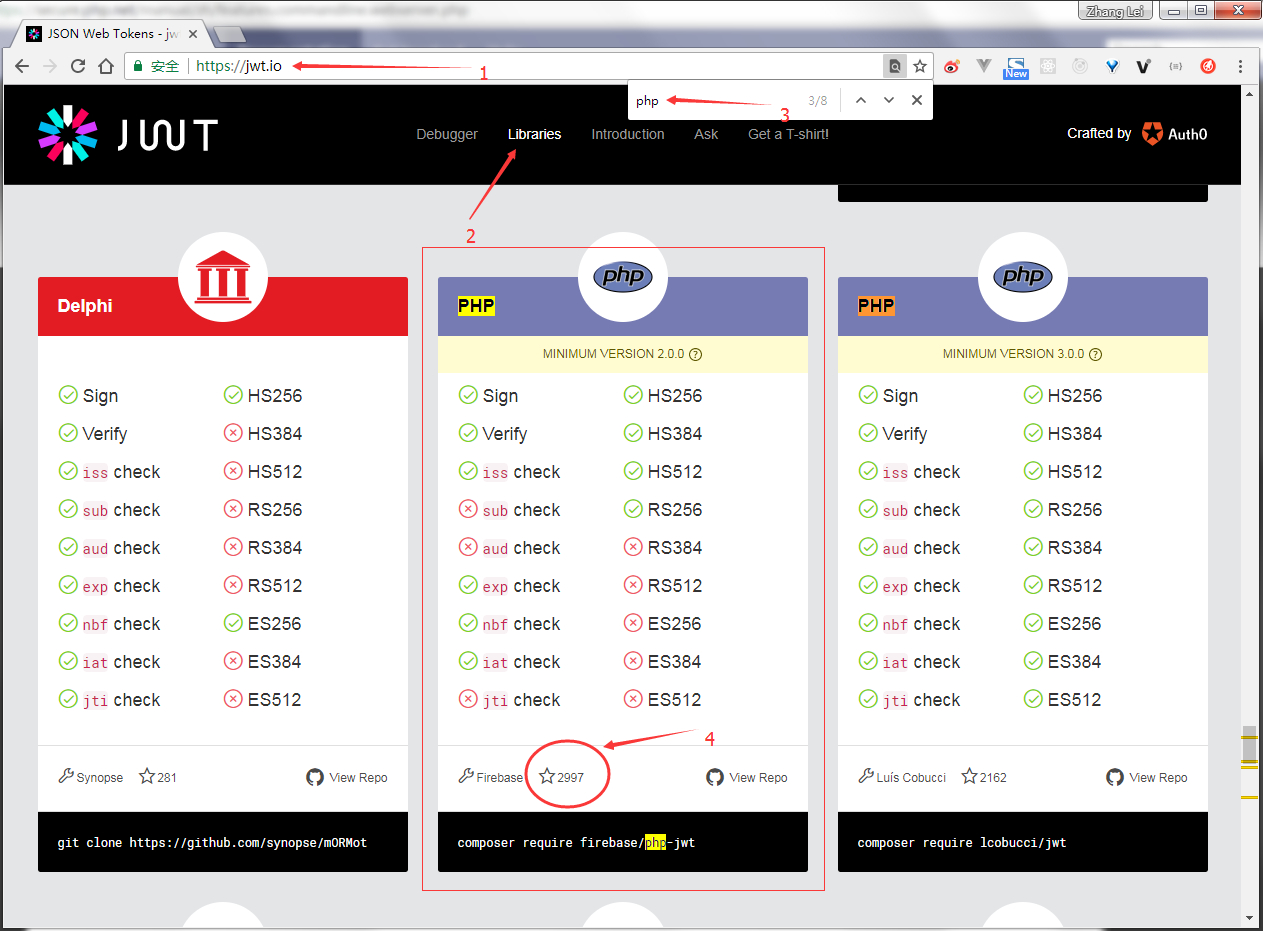
Task: Go back with the browser back arrow
Action: (x=21, y=66)
